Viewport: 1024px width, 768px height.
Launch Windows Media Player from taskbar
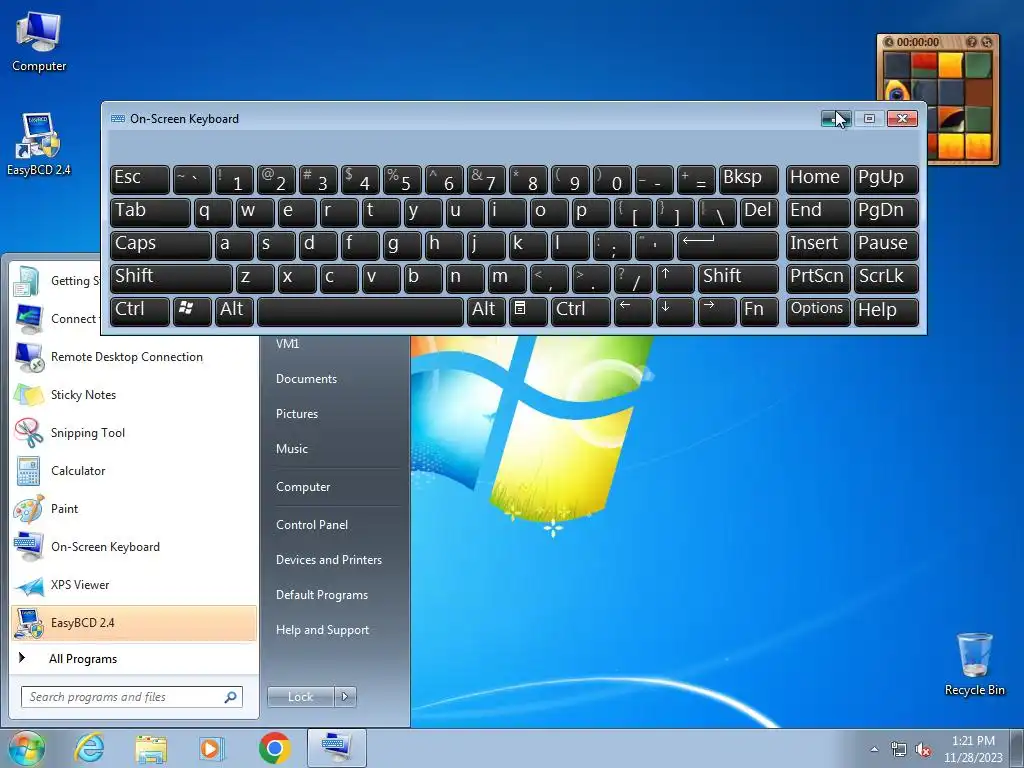(x=212, y=748)
